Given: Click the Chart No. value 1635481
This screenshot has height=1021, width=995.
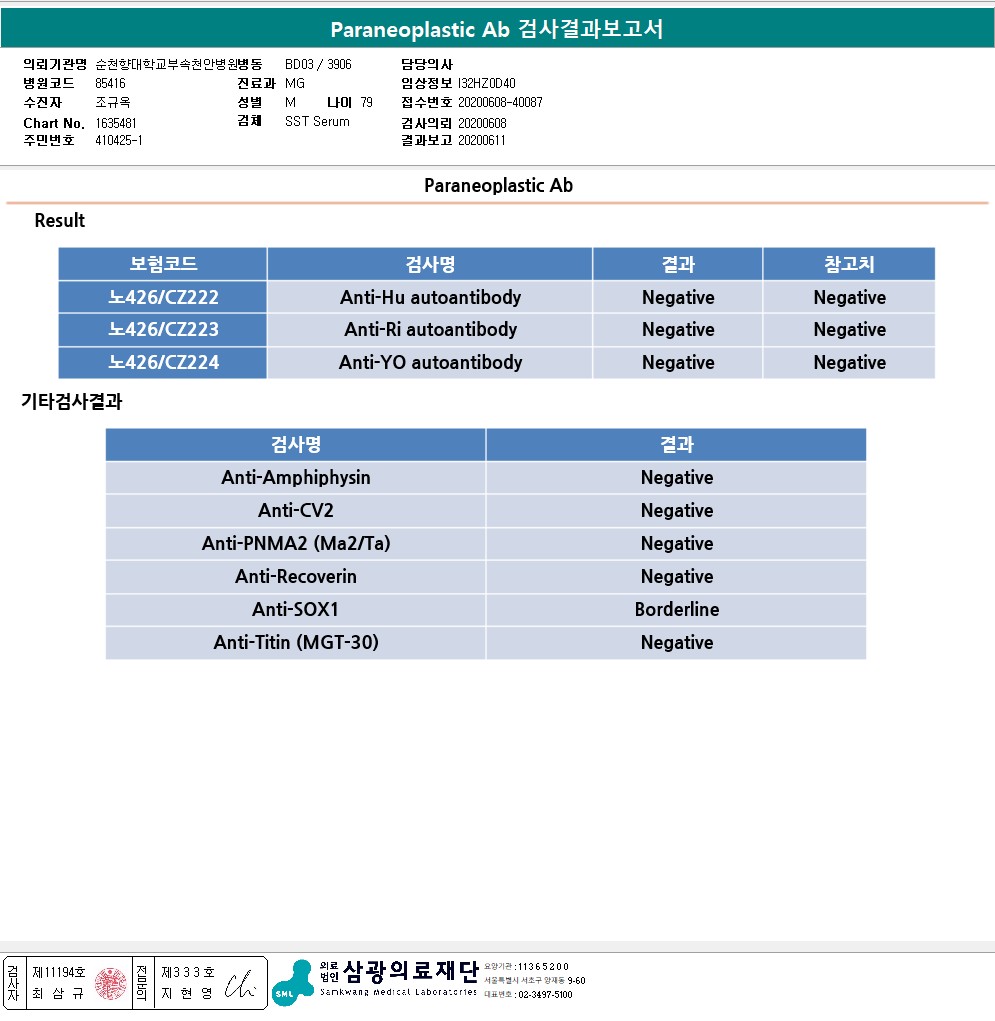Looking at the screenshot, I should click(116, 123).
